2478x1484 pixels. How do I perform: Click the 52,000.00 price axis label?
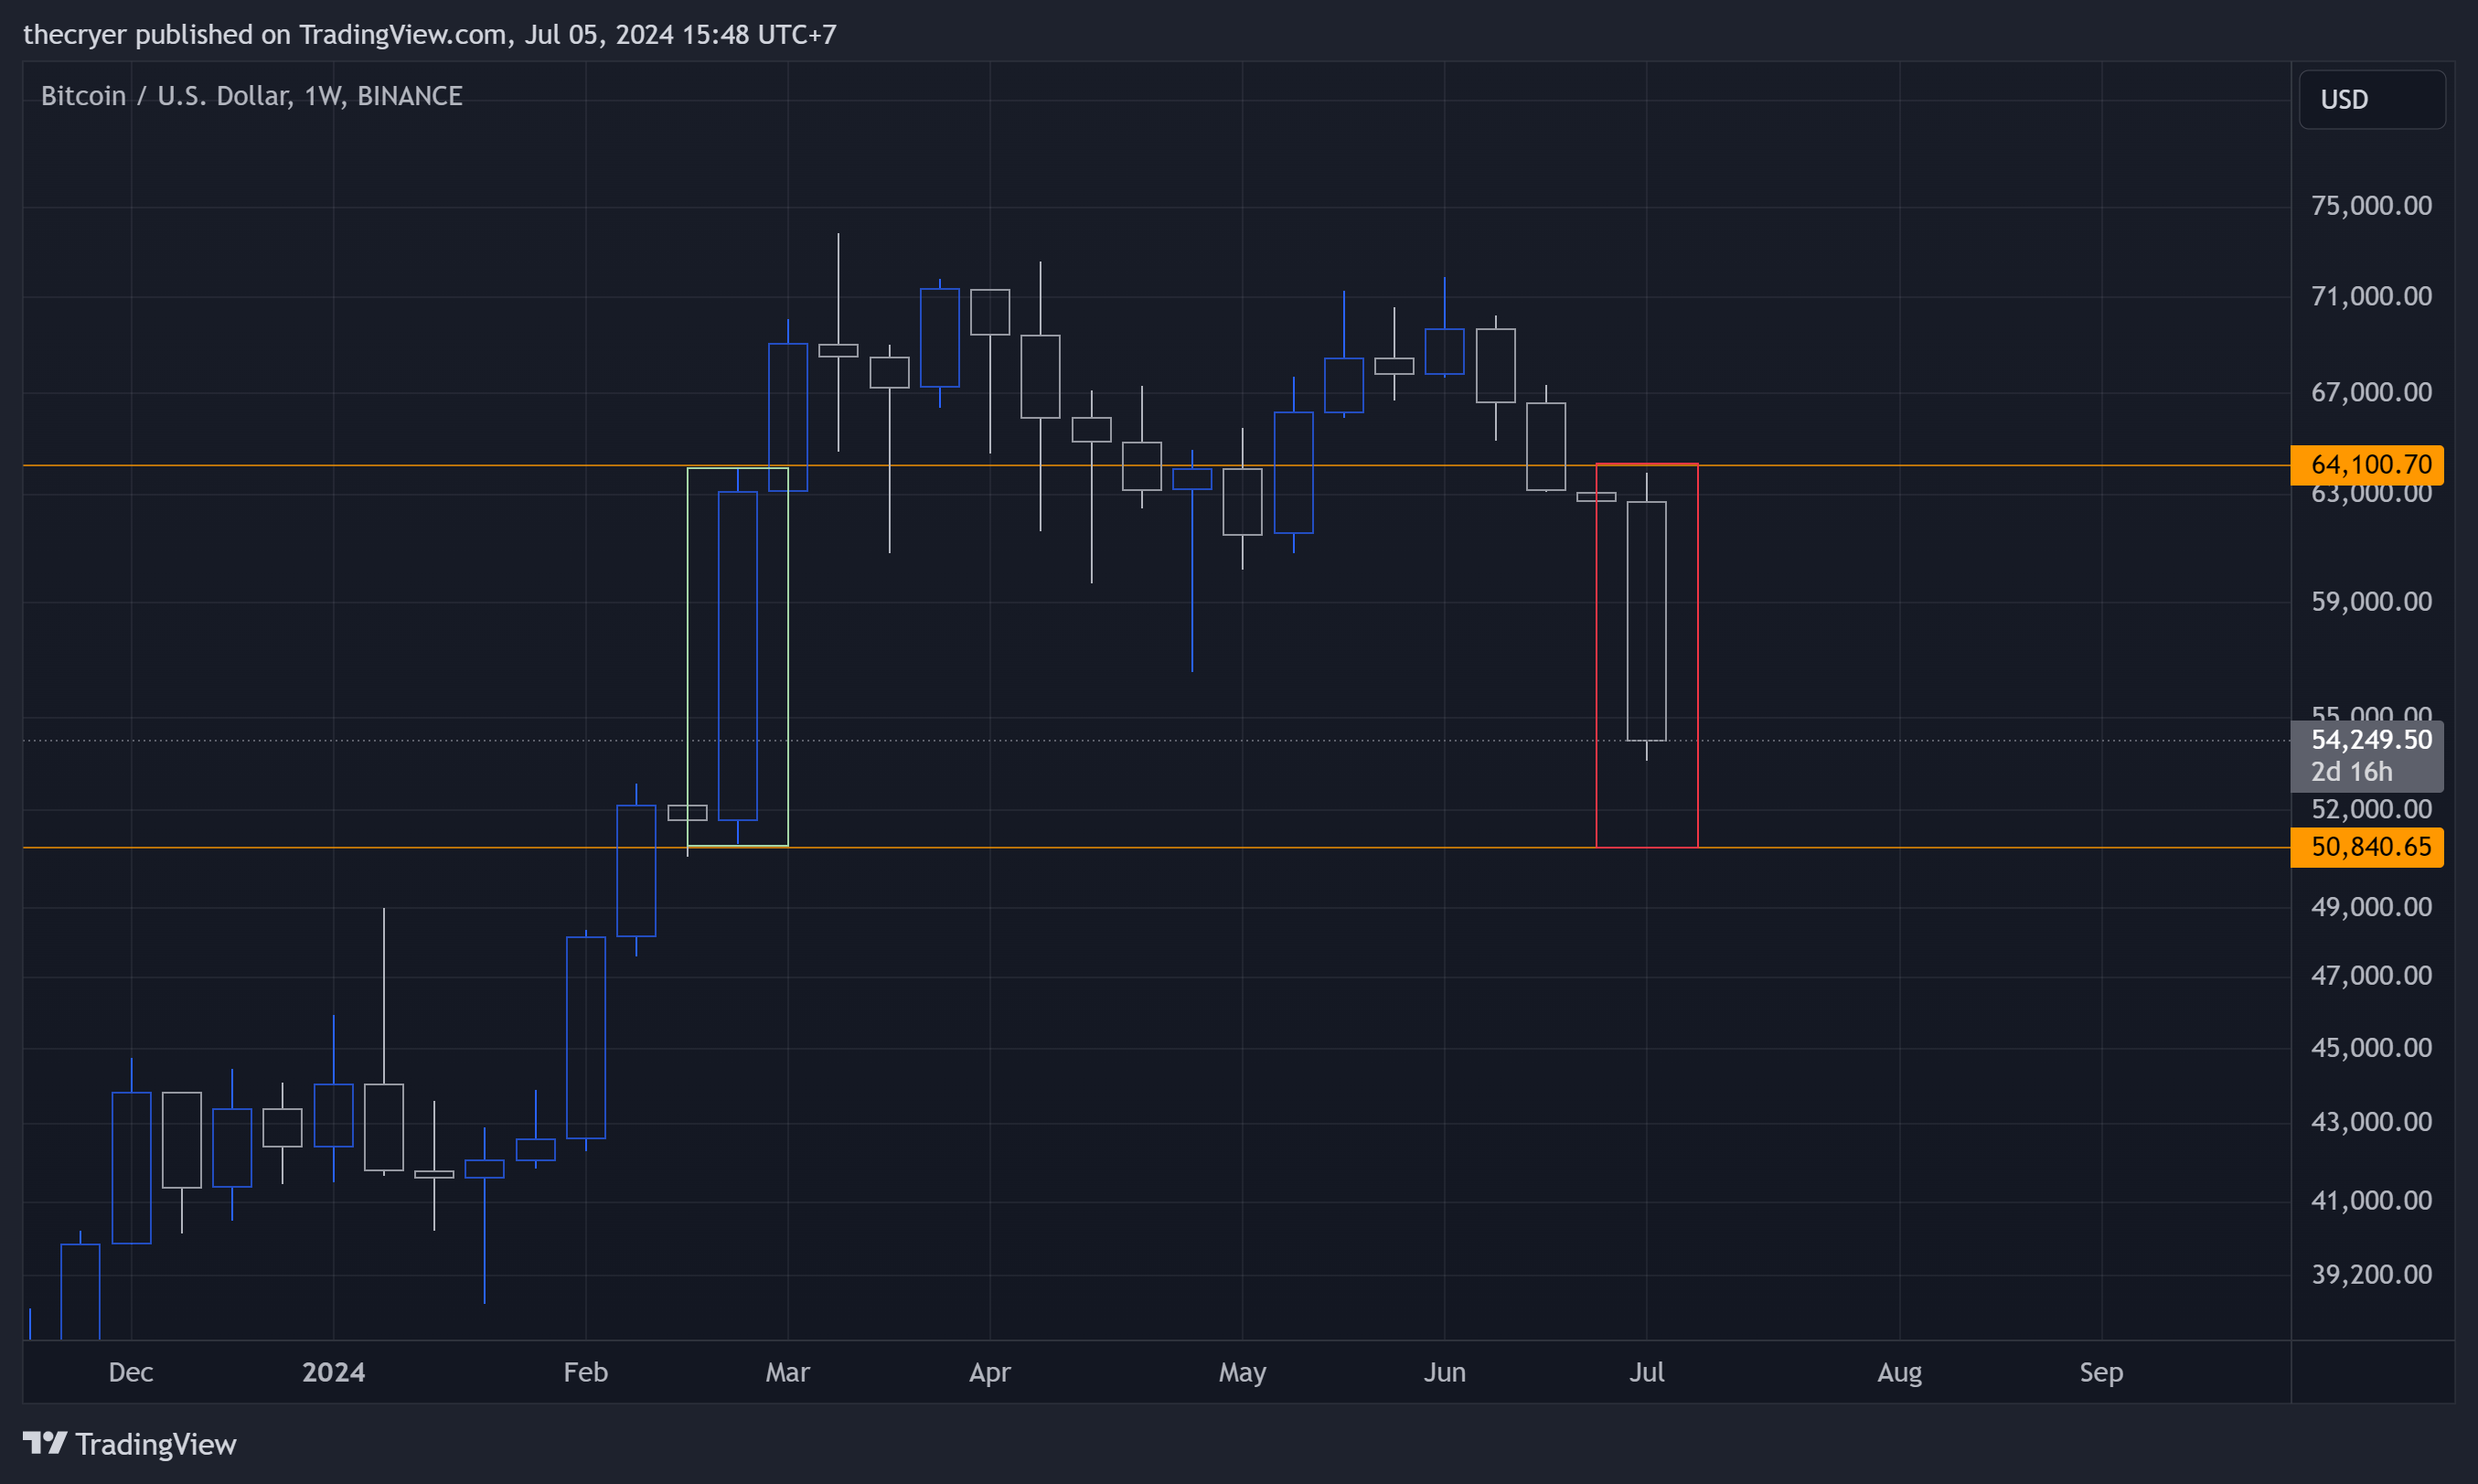[2371, 809]
